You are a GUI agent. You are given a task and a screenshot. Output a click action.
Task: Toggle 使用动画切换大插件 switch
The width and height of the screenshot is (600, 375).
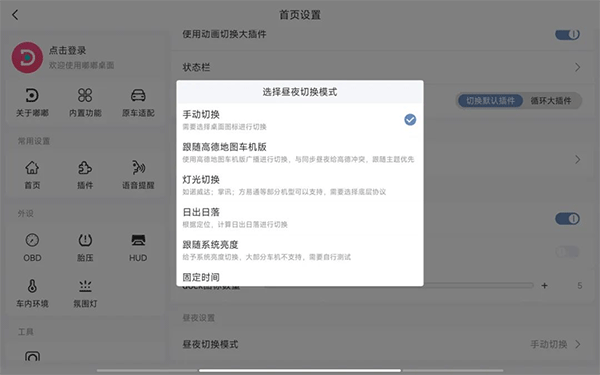click(x=567, y=34)
